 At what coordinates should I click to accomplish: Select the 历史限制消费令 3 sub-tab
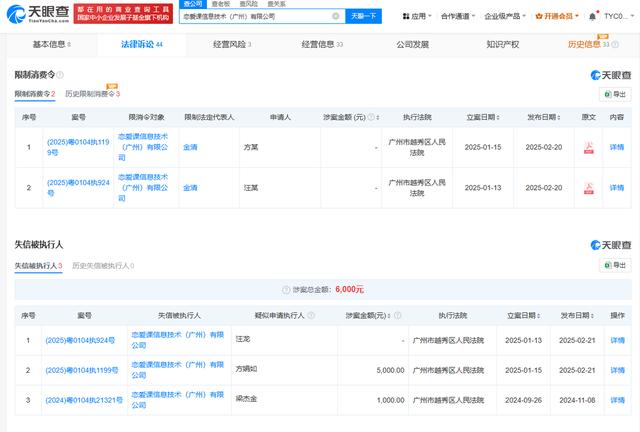[93, 94]
